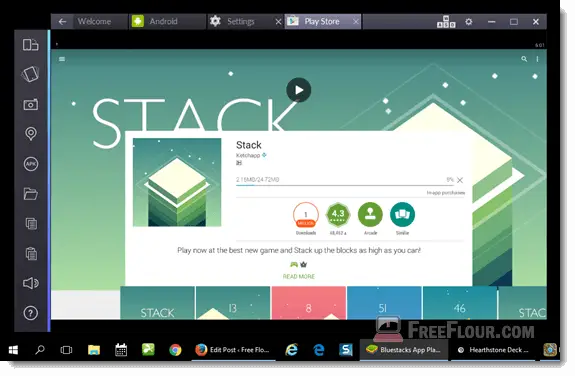Open the blue screenshot thumbnail showing 51
Viewport: 575px width, 376px height.
(384, 303)
